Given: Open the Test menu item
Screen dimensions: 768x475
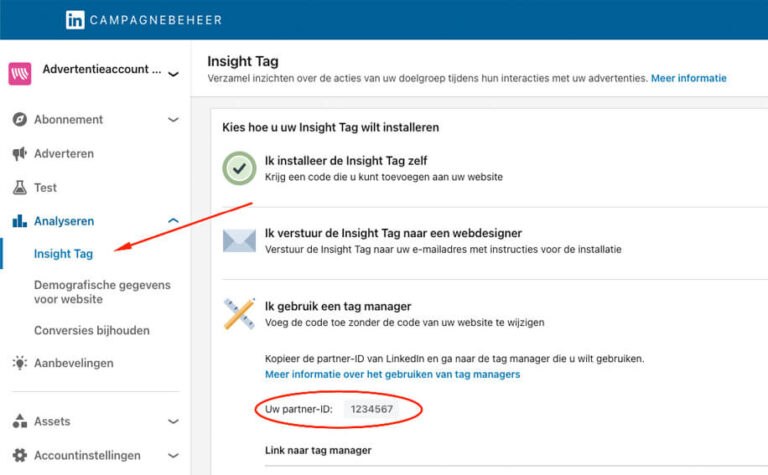Looking at the screenshot, I should [x=45, y=188].
